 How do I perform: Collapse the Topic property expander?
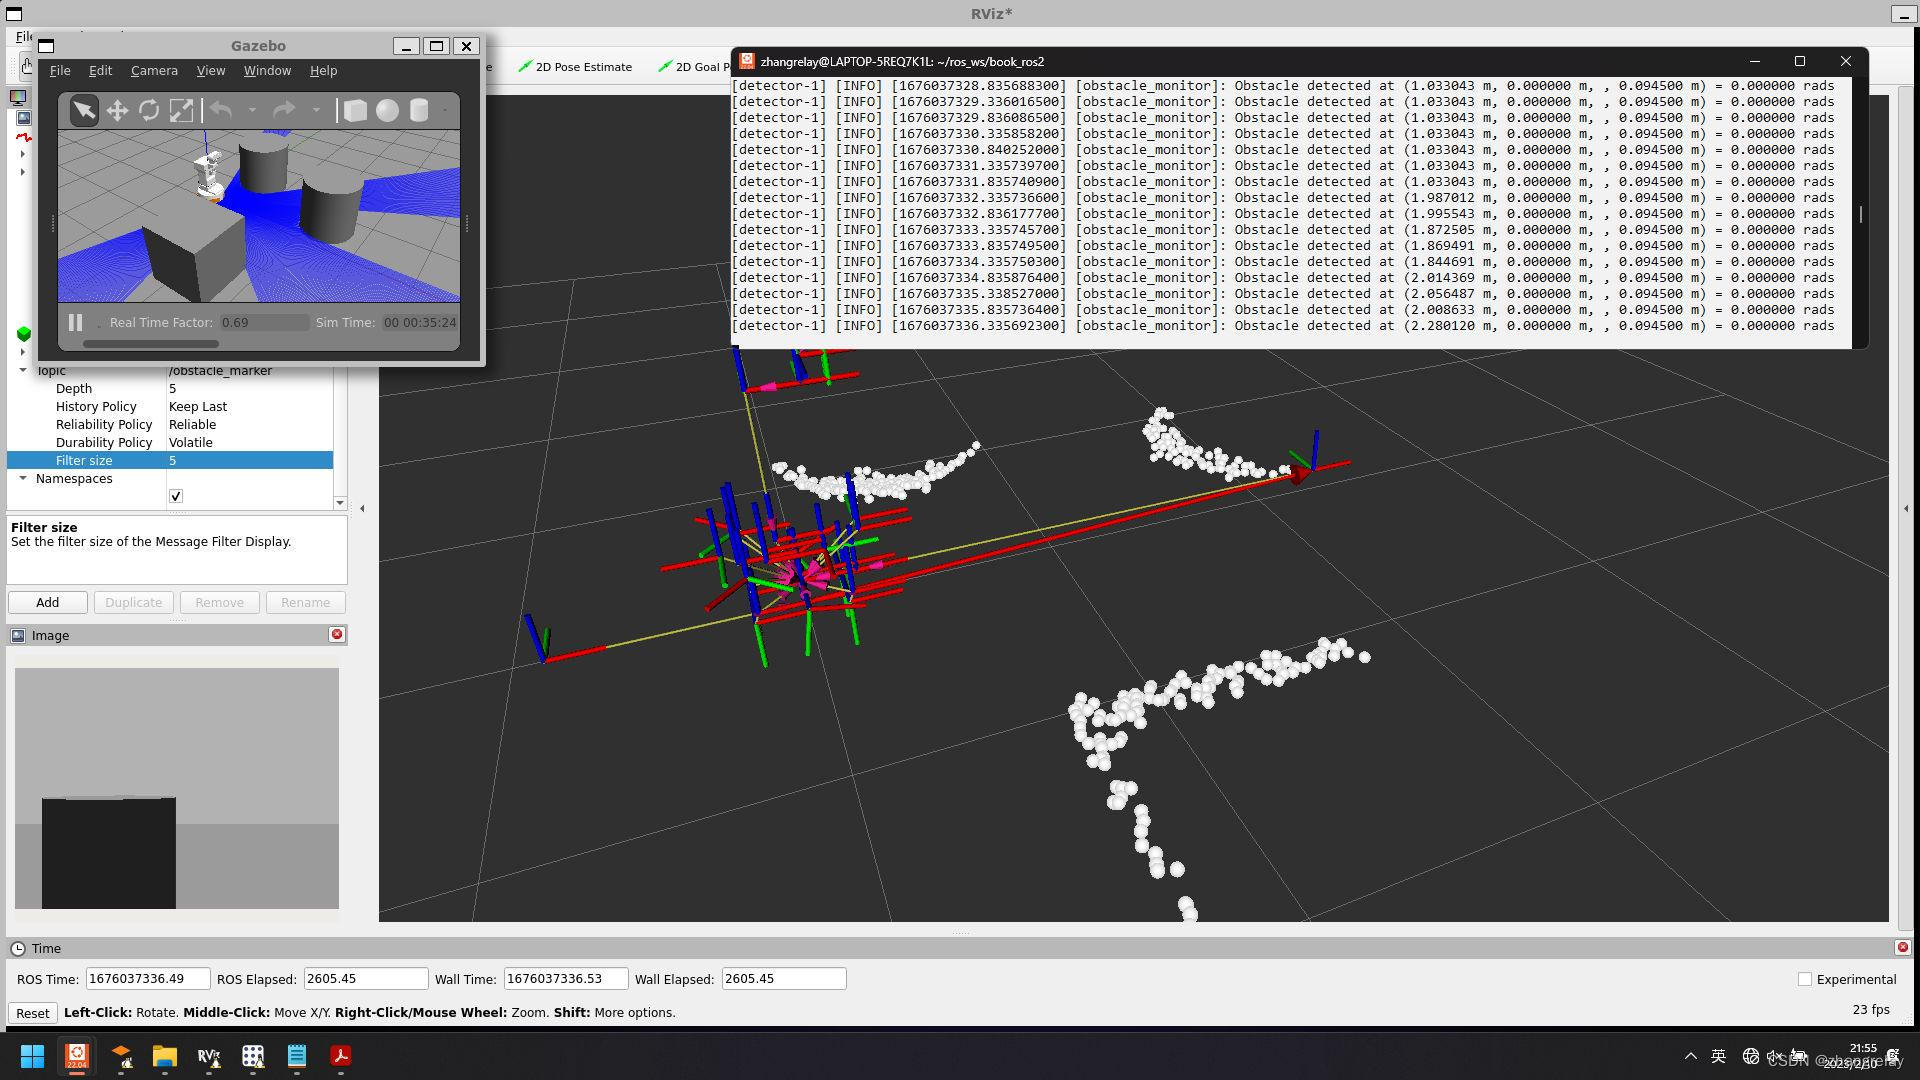[23, 370]
